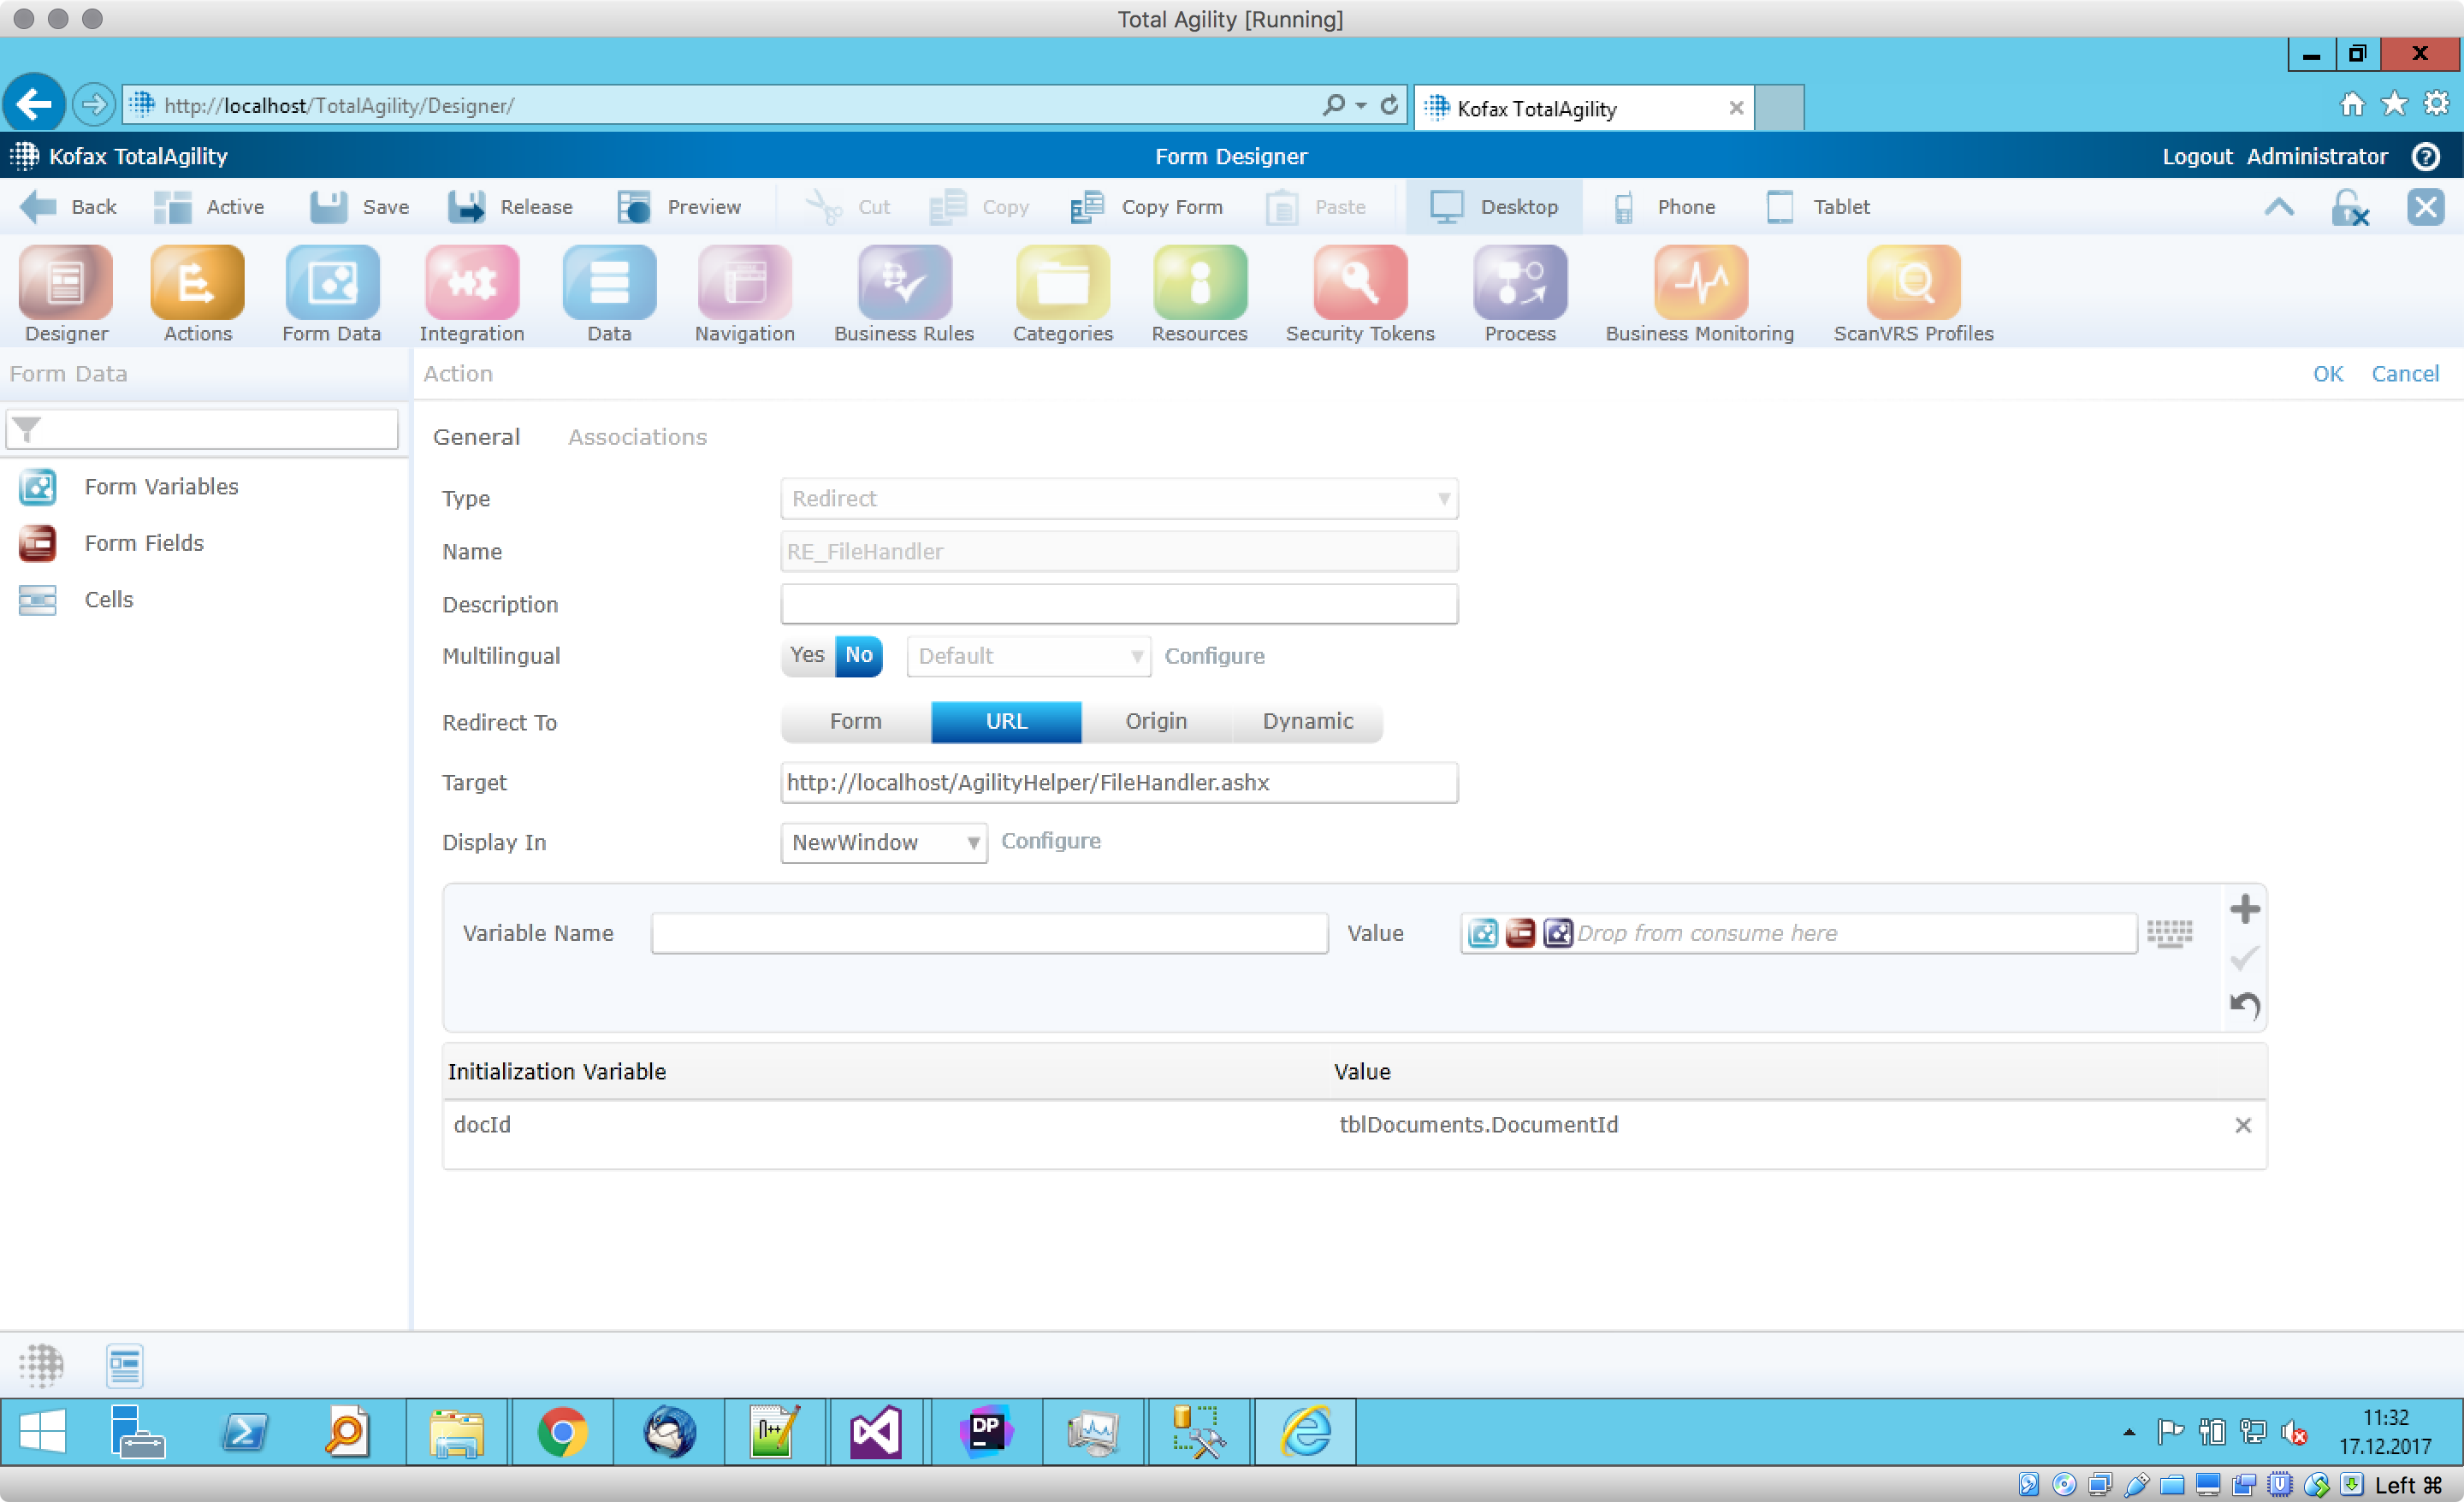The height and width of the screenshot is (1502, 2464).
Task: Click the undo arrow beside Value field
Action: [2244, 1004]
